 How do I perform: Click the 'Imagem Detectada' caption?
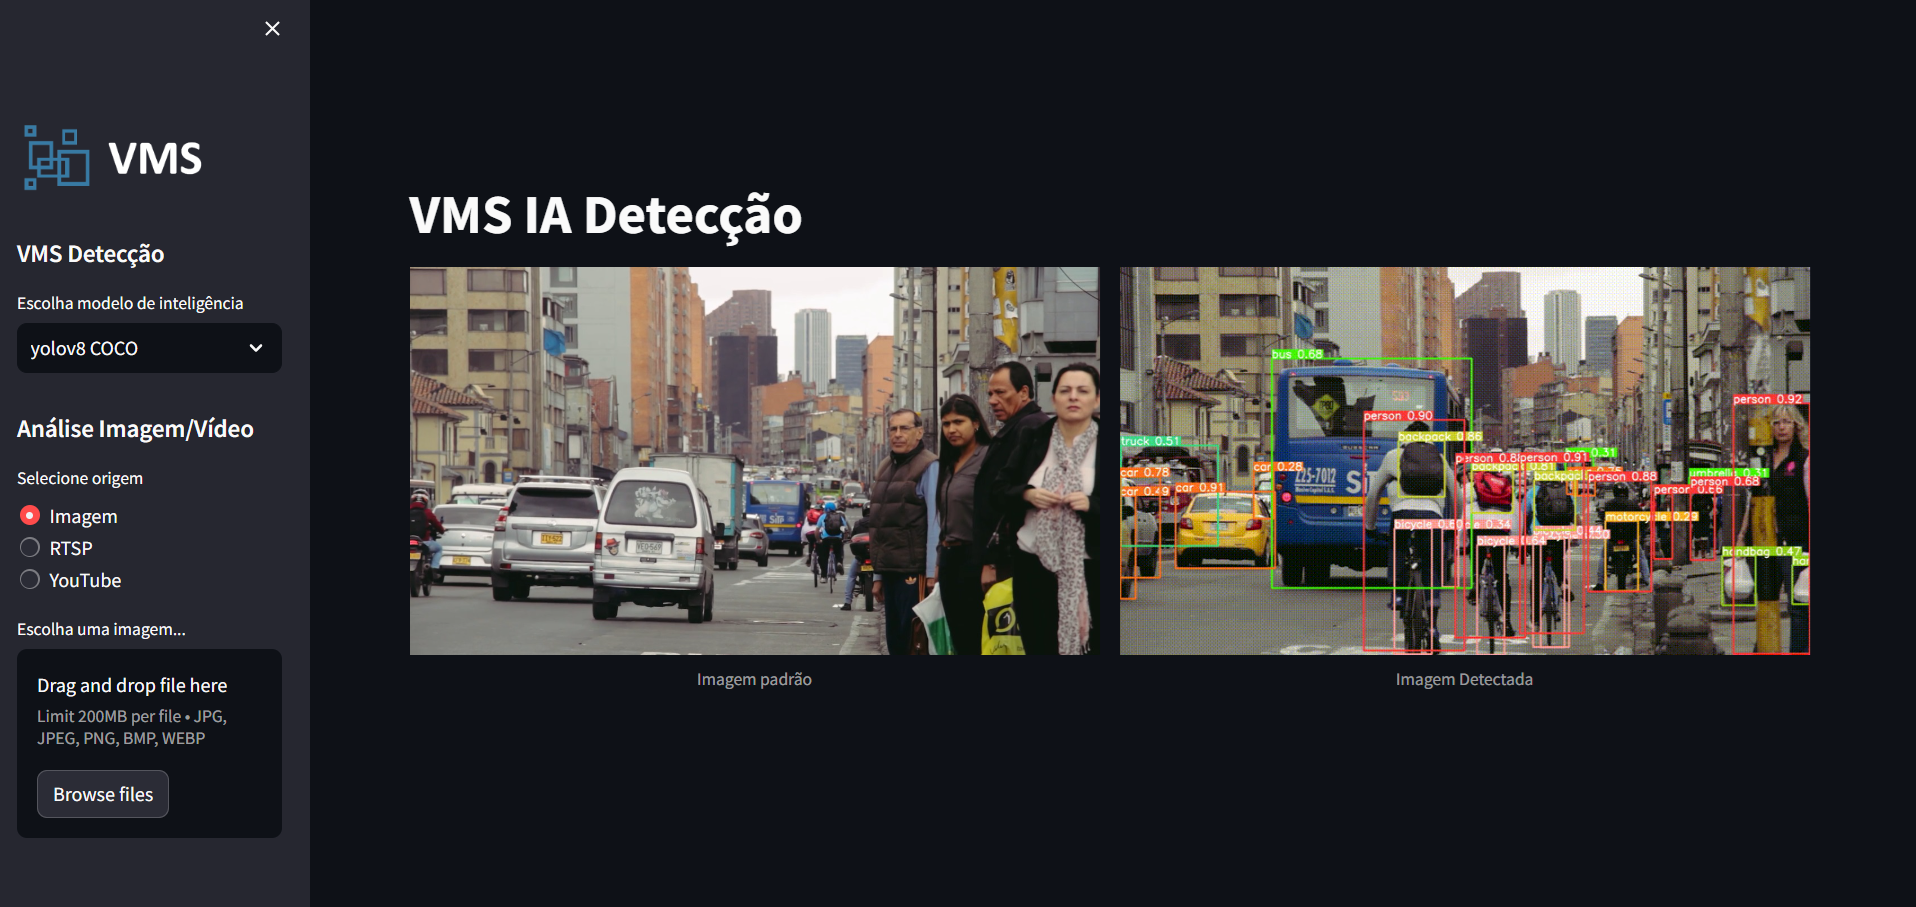[x=1464, y=680]
